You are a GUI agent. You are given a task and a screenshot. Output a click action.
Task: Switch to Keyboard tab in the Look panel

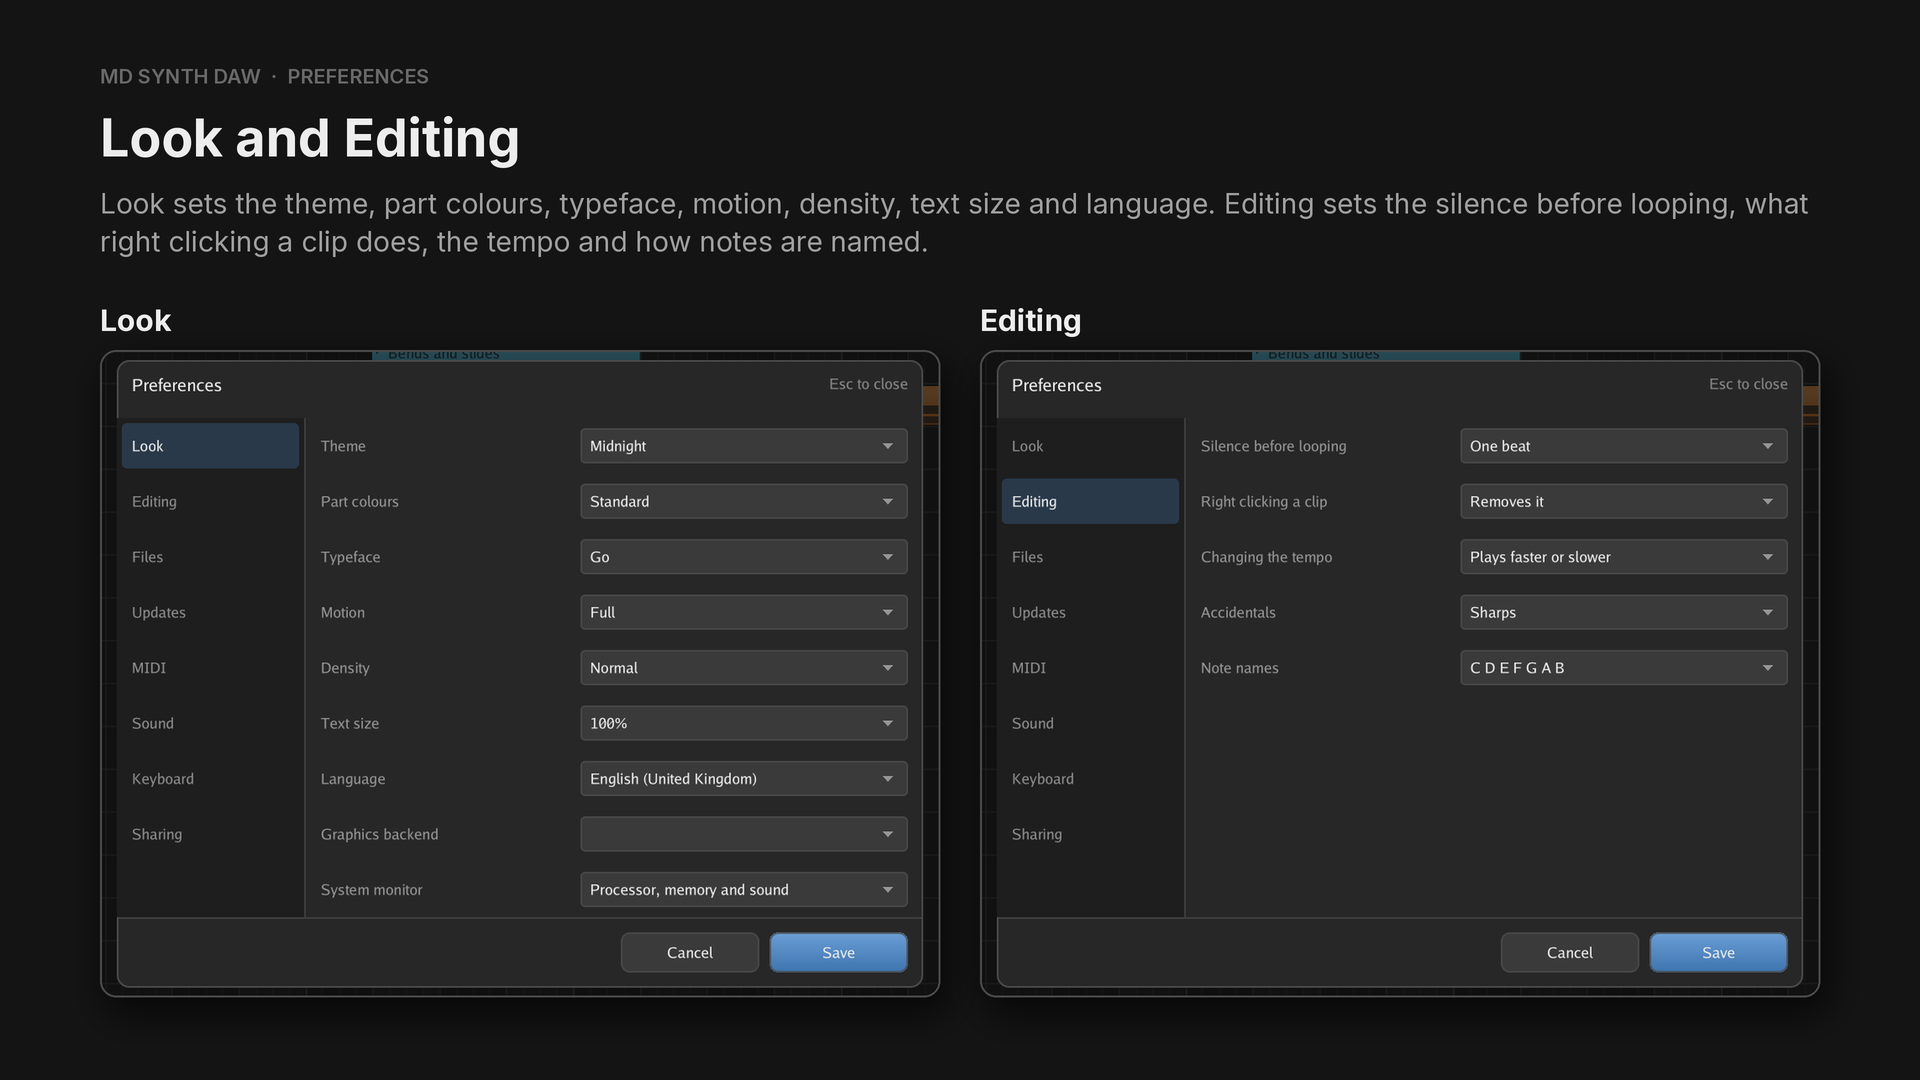[x=210, y=779]
